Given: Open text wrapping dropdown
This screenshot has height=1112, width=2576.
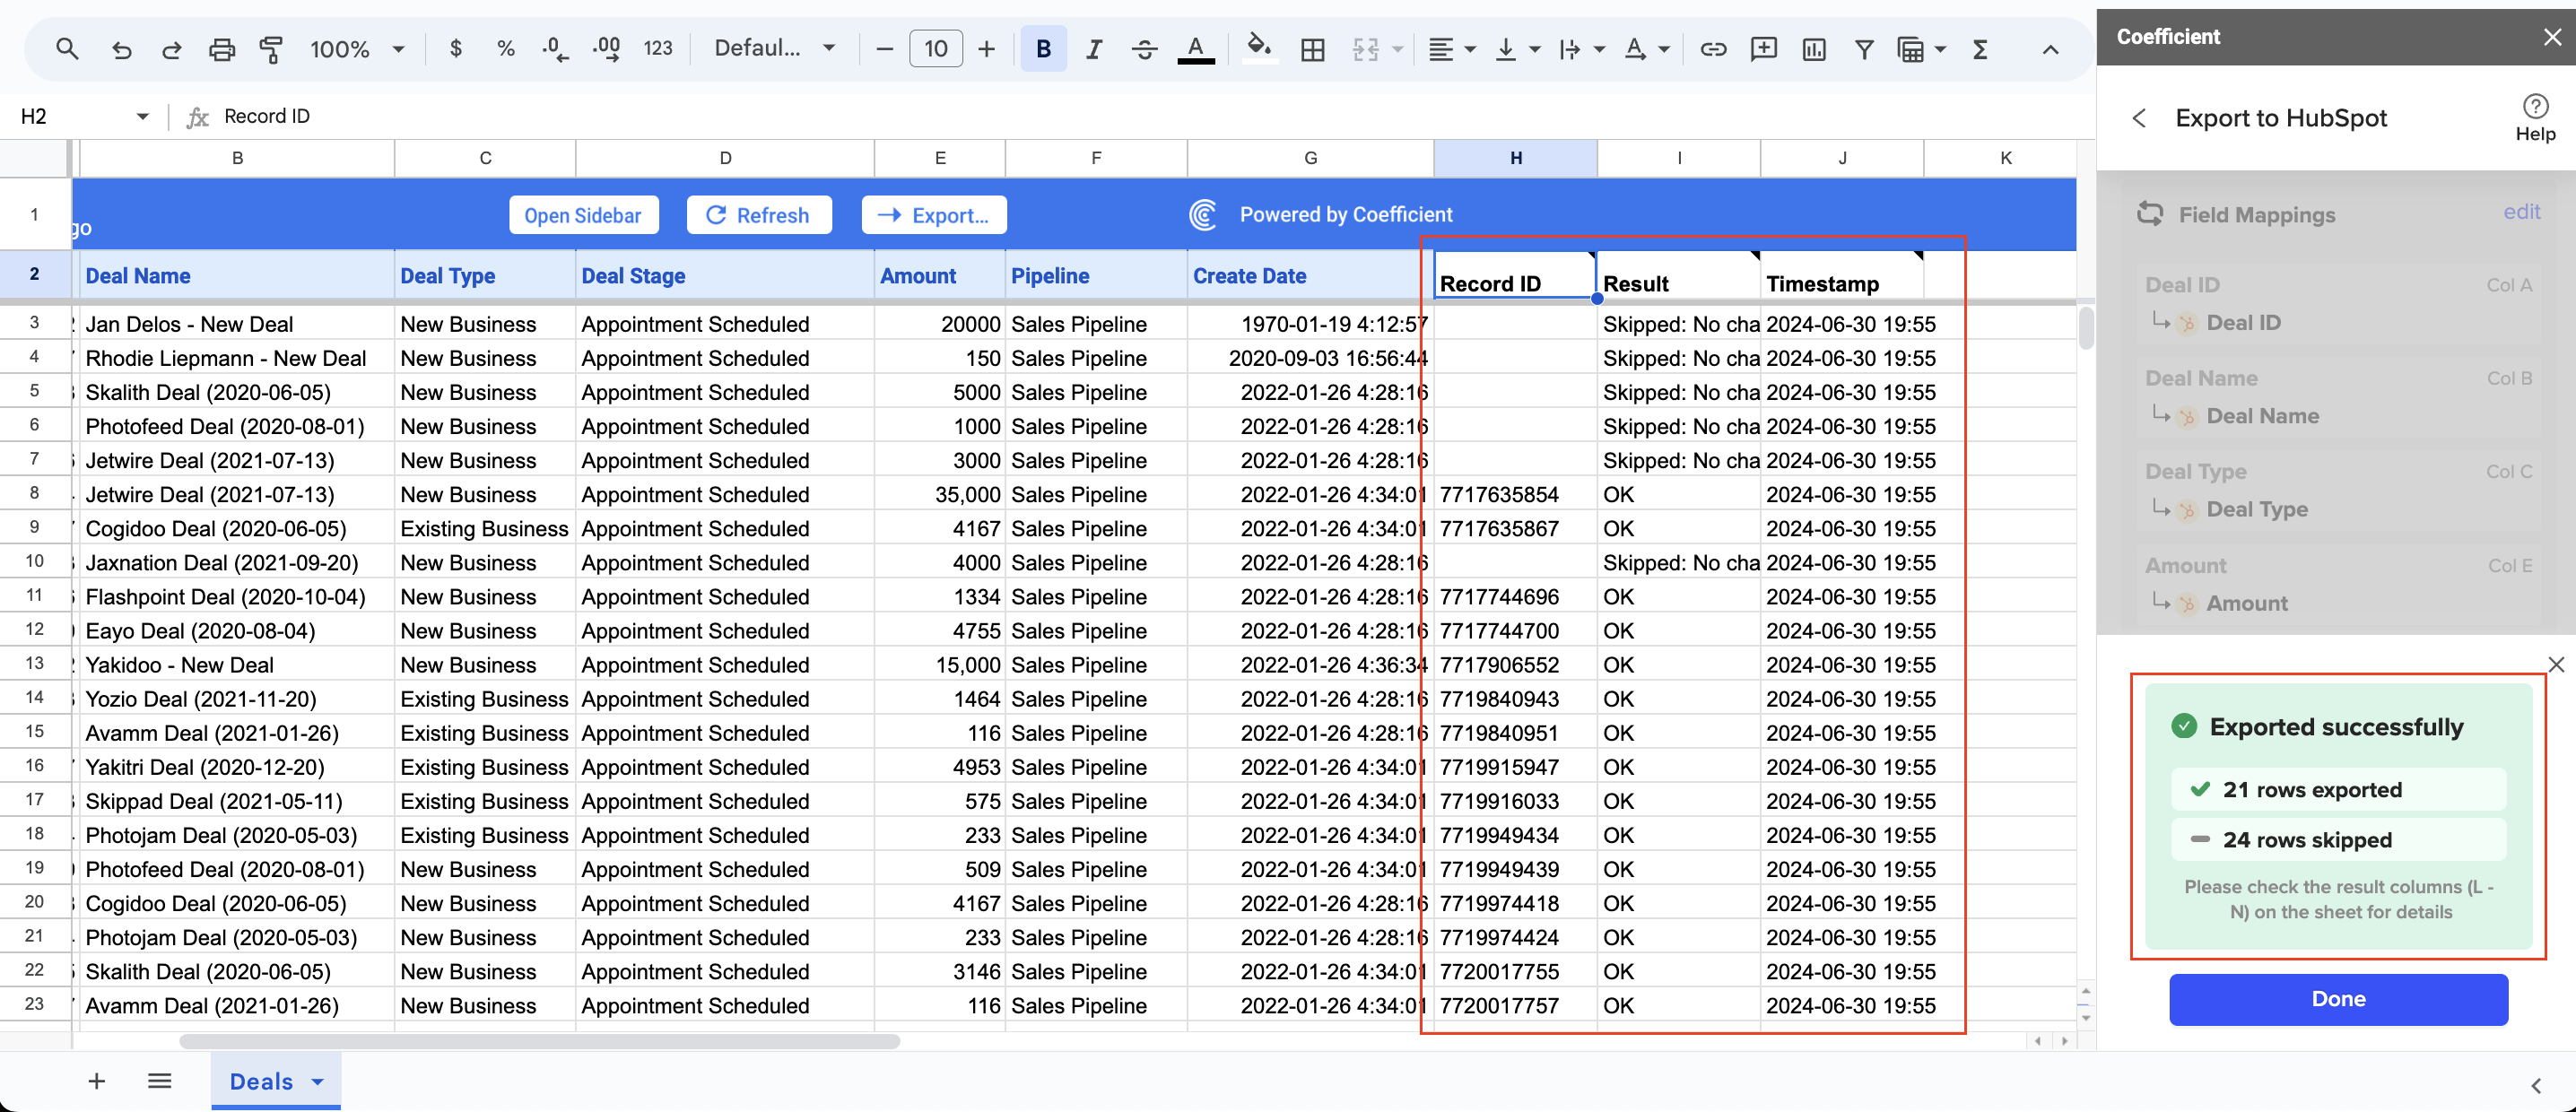Looking at the screenshot, I should coord(1581,48).
